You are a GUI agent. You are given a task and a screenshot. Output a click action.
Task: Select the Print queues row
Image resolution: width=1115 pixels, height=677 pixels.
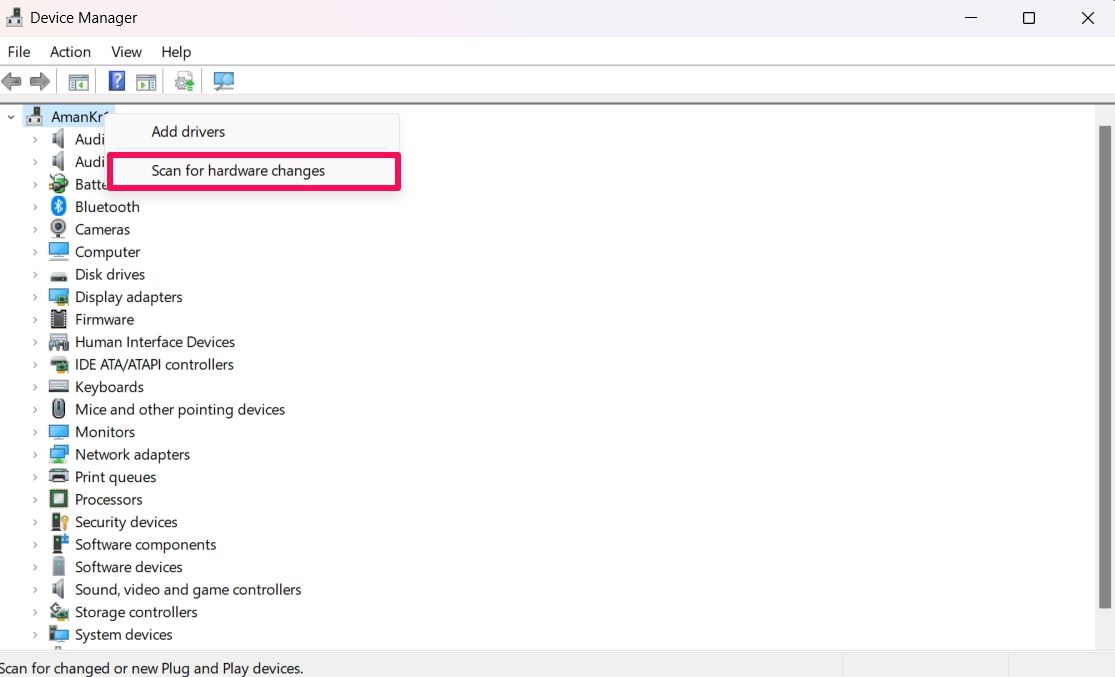coord(115,477)
